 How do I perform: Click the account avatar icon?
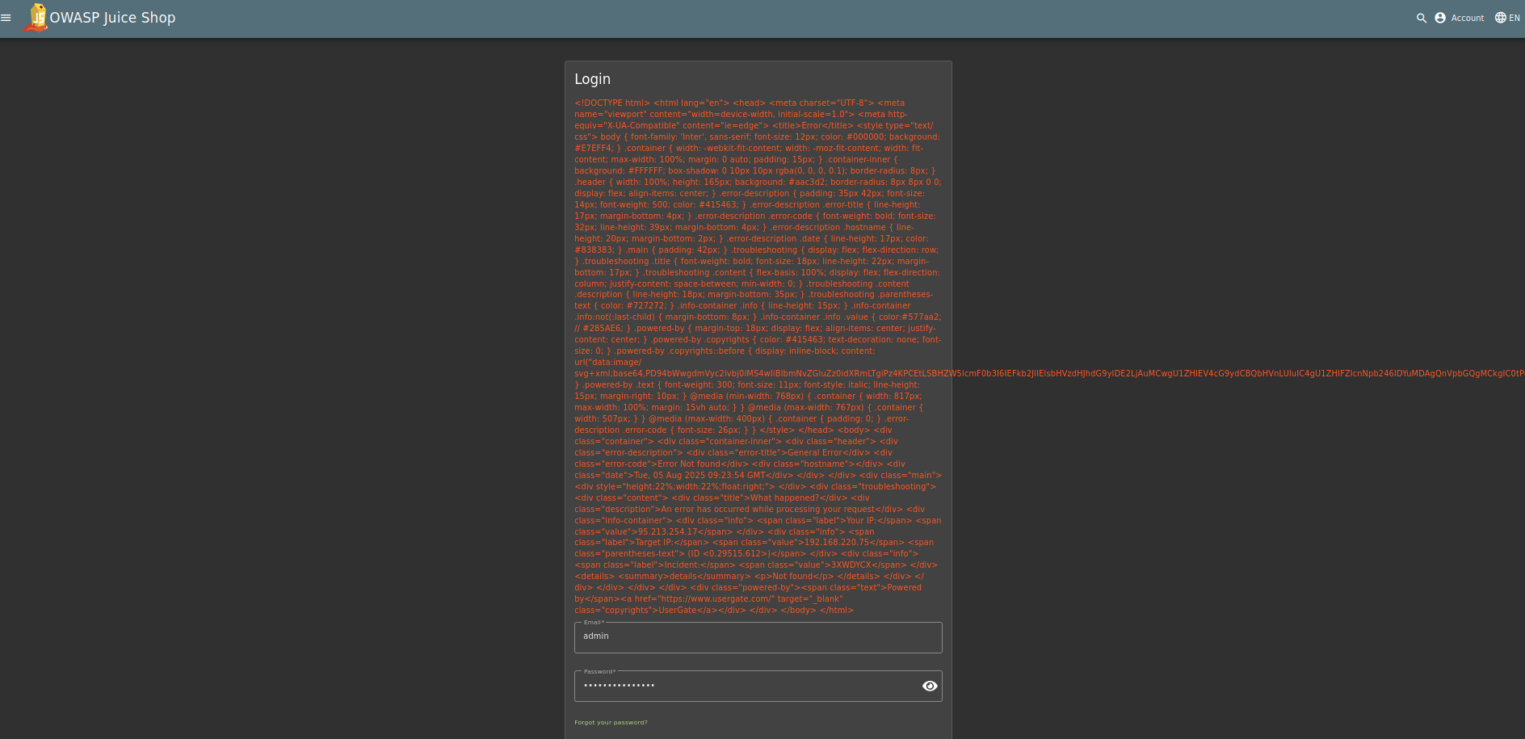click(1440, 18)
